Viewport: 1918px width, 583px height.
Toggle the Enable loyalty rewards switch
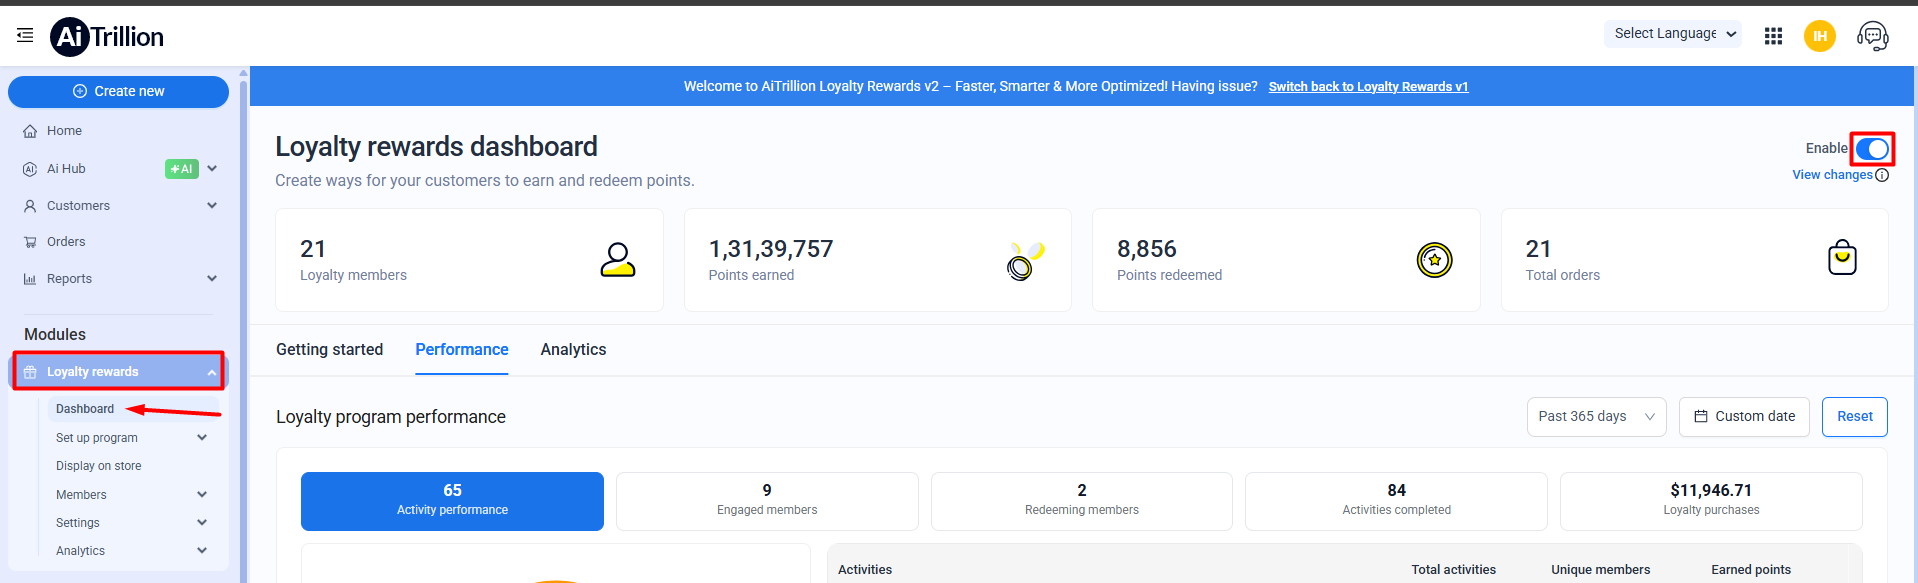[x=1872, y=149]
